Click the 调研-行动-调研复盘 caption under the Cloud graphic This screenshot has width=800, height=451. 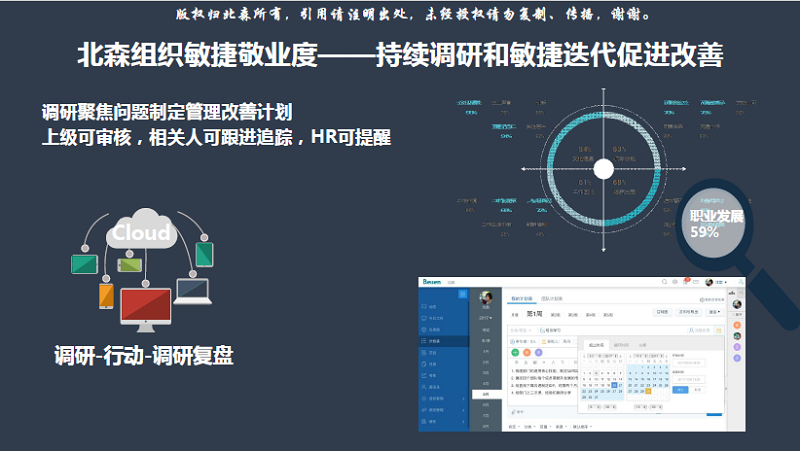(x=144, y=356)
